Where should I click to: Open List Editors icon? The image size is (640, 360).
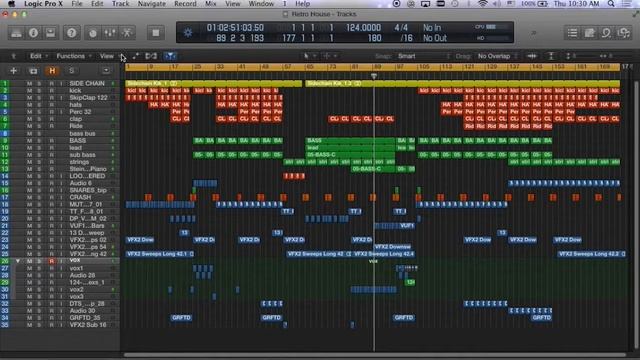[572, 33]
